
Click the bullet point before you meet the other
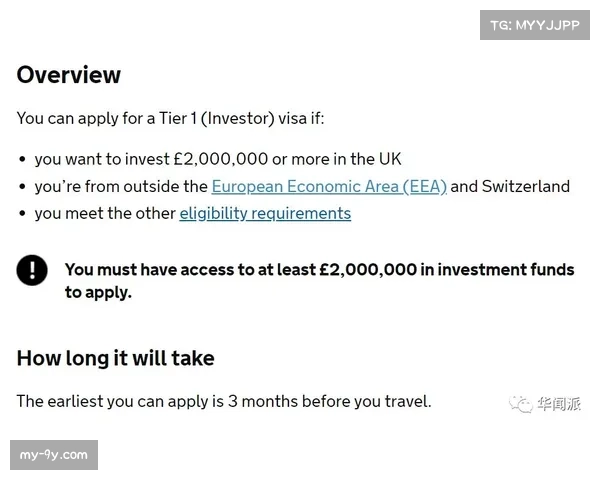pos(22,214)
